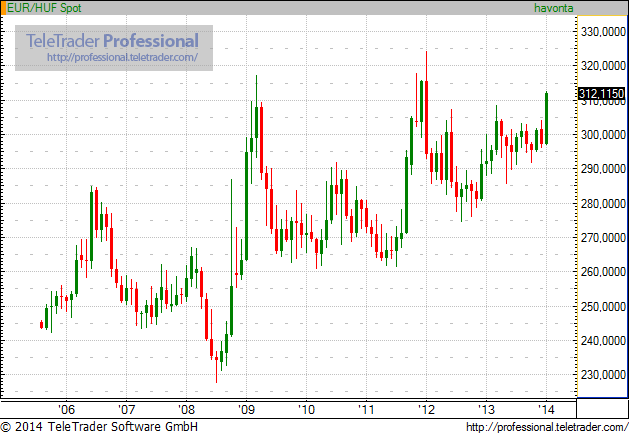Click the current price label 312,1150
This screenshot has height=436, width=629.
(x=601, y=93)
